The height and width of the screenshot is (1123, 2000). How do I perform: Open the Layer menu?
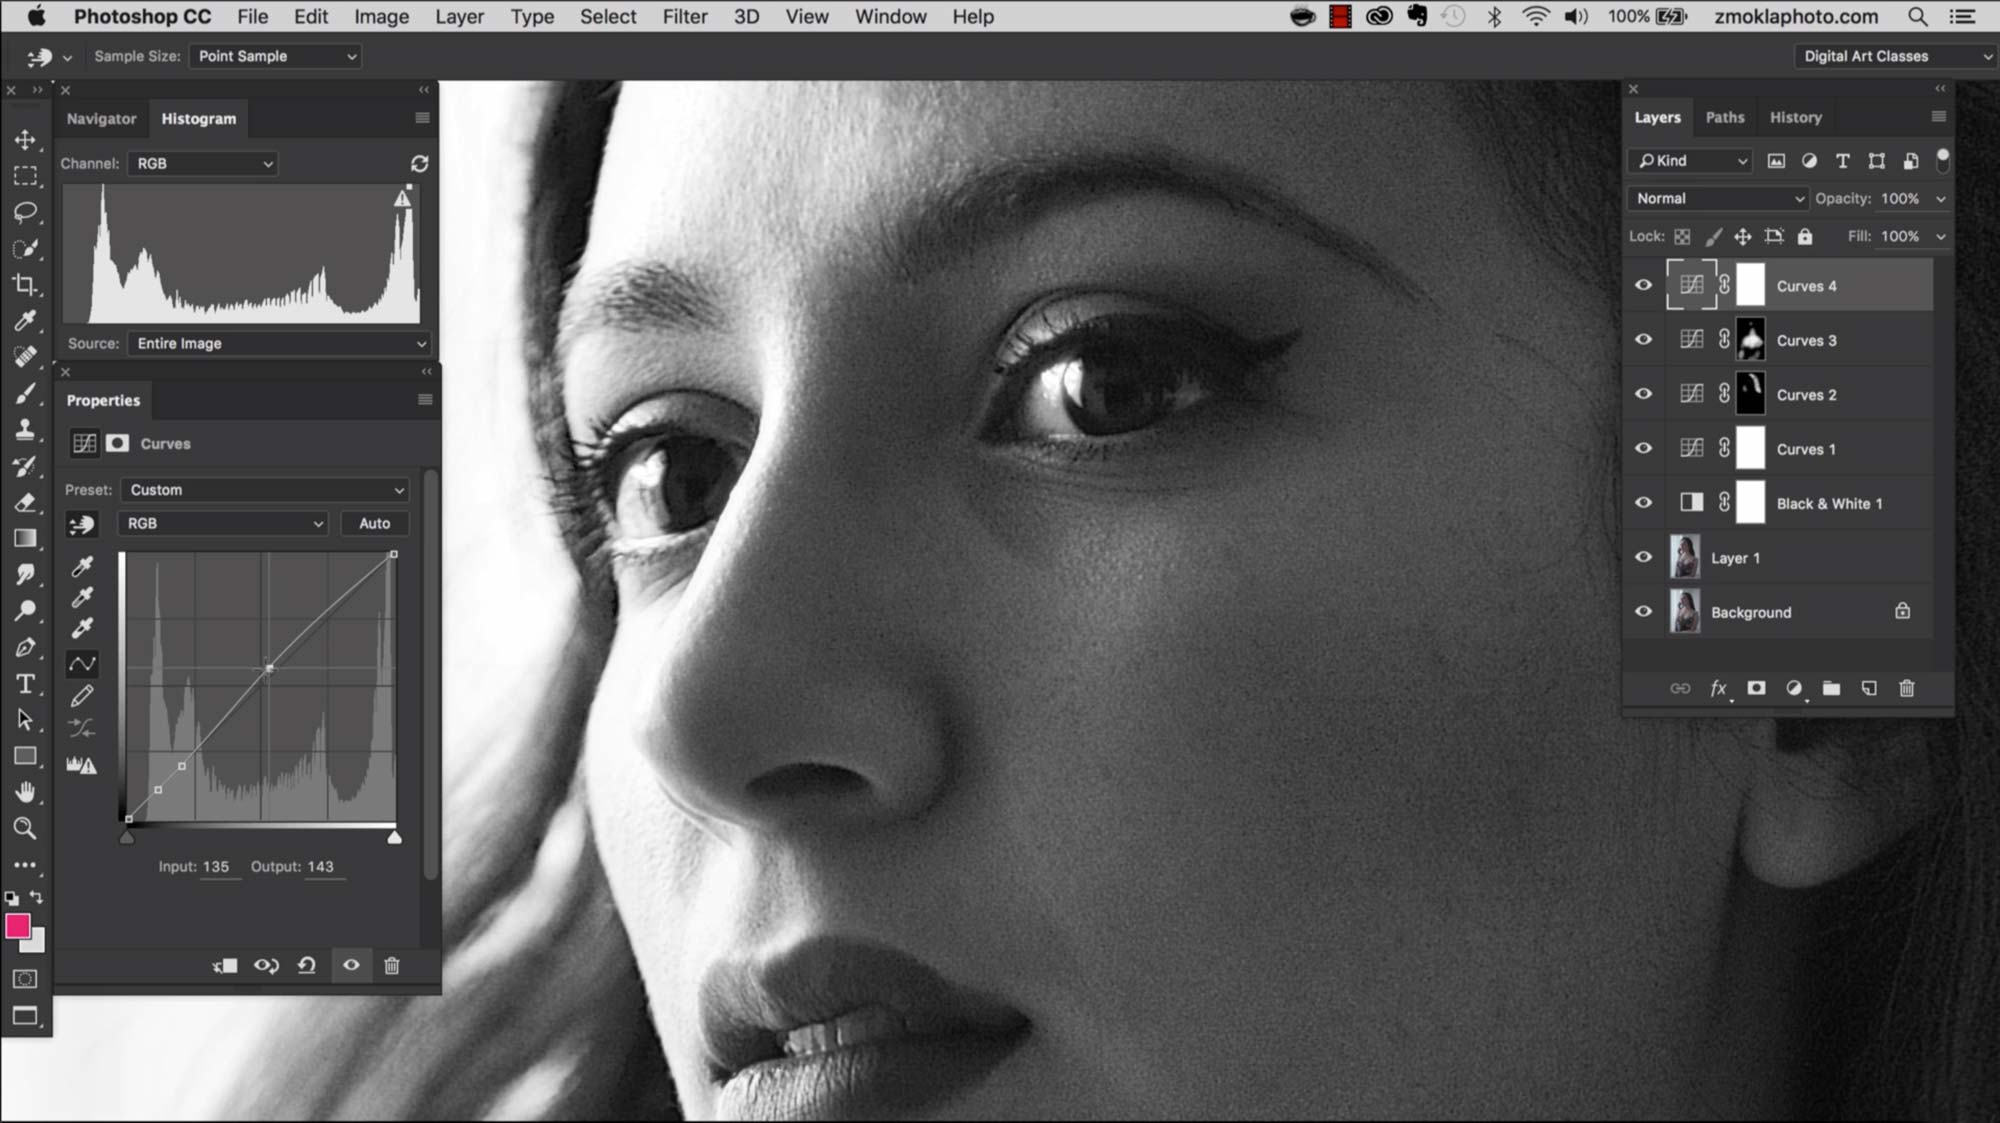tap(459, 17)
